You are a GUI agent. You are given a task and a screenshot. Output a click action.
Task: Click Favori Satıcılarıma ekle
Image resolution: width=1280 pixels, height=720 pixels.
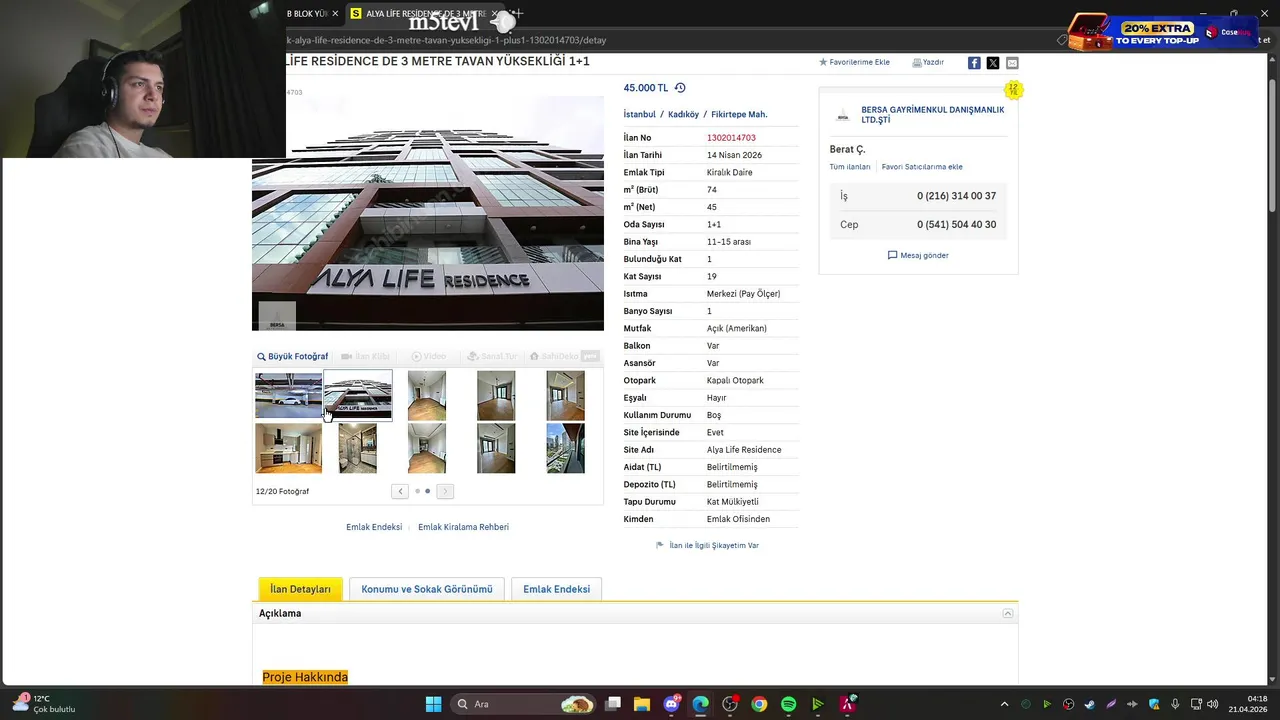click(922, 167)
